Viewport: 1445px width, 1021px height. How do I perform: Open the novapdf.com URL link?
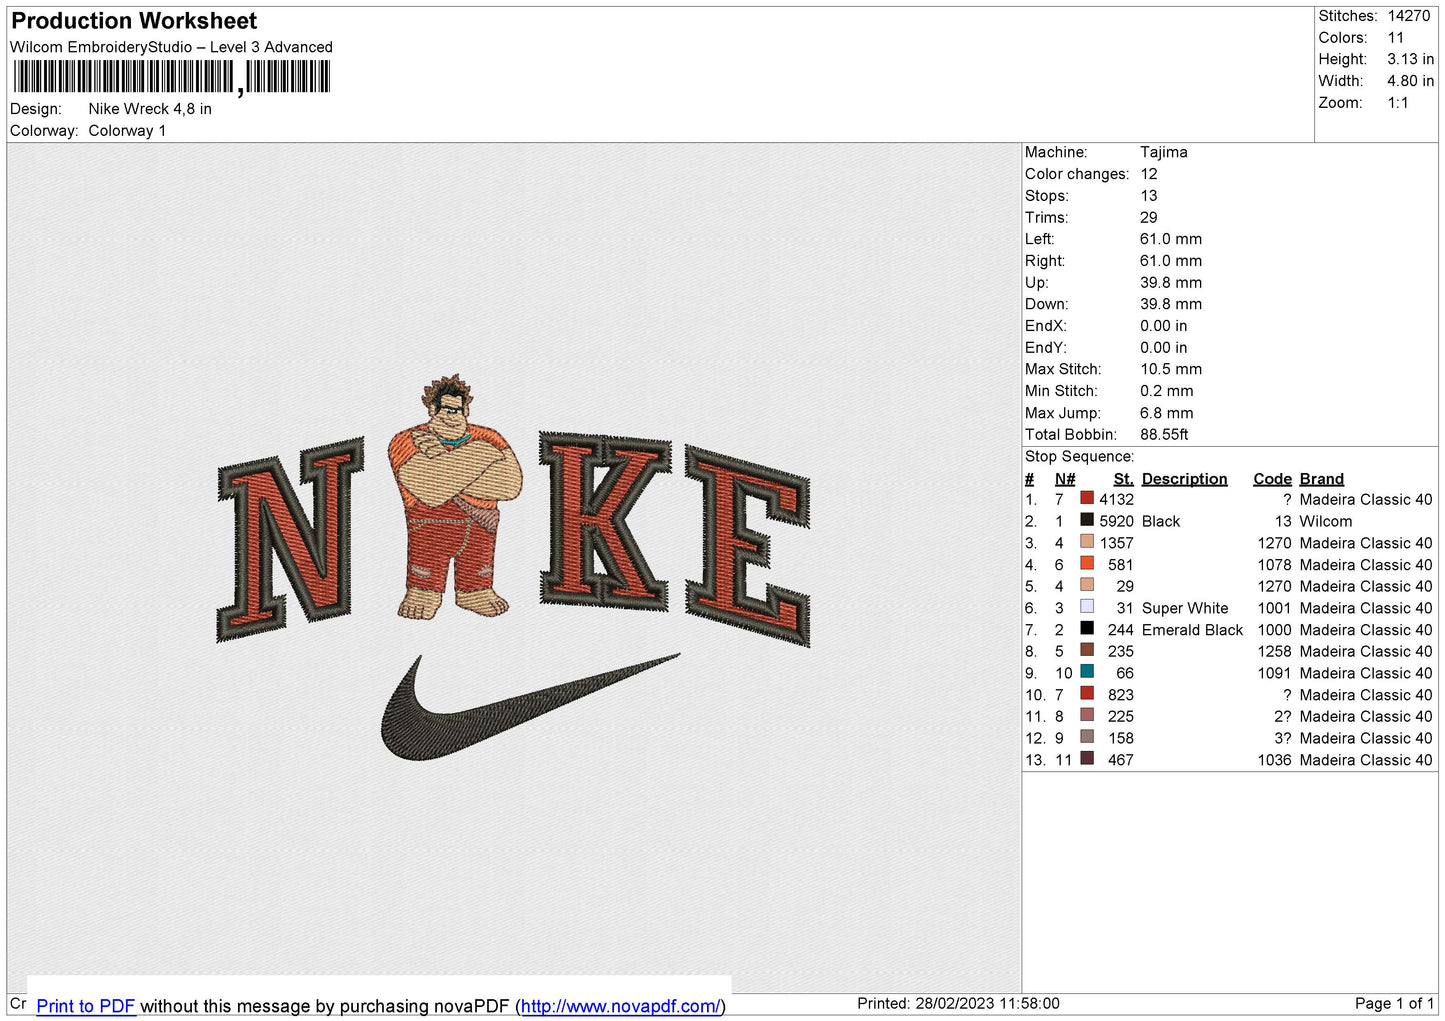(620, 1006)
